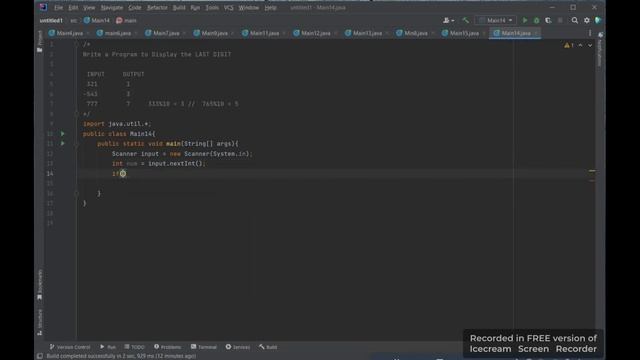Click the yellow warning stripe on scrollbar
This screenshot has width=640, height=360.
[x=592, y=171]
